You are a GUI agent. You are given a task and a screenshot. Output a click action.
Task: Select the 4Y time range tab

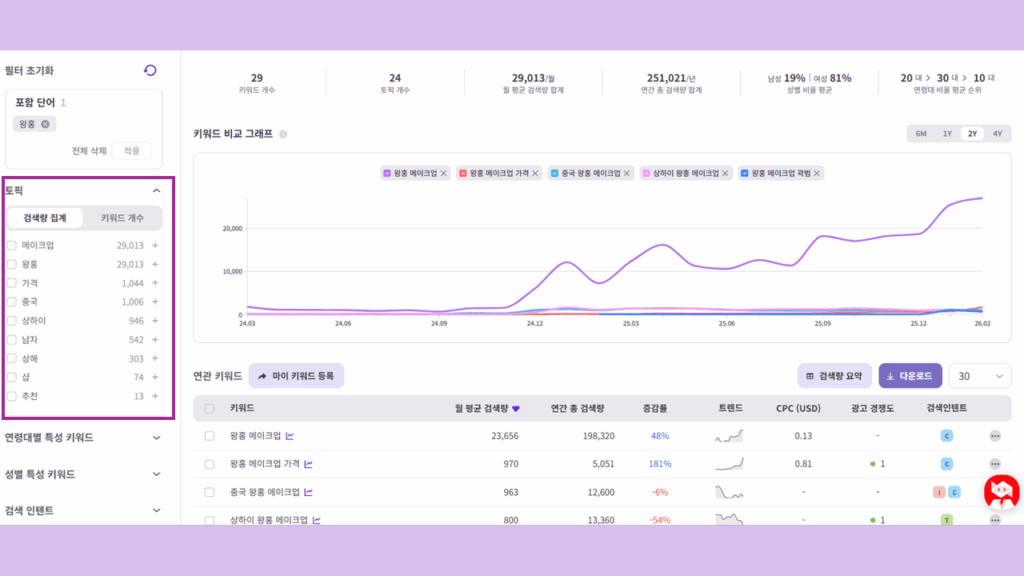(996, 134)
